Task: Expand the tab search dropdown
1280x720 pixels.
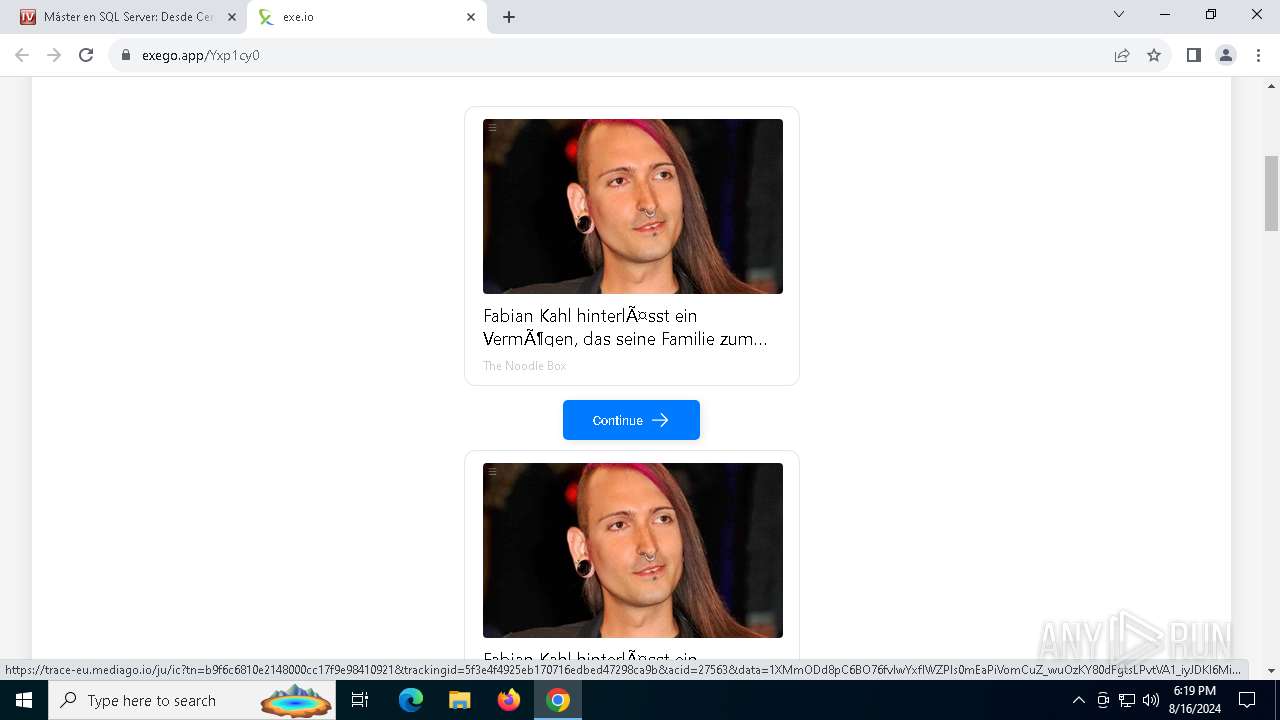Action: (1119, 15)
